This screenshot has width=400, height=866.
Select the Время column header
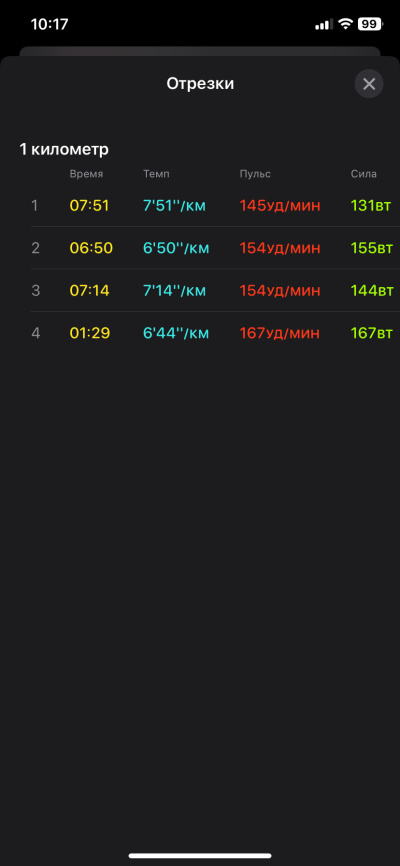pos(86,174)
